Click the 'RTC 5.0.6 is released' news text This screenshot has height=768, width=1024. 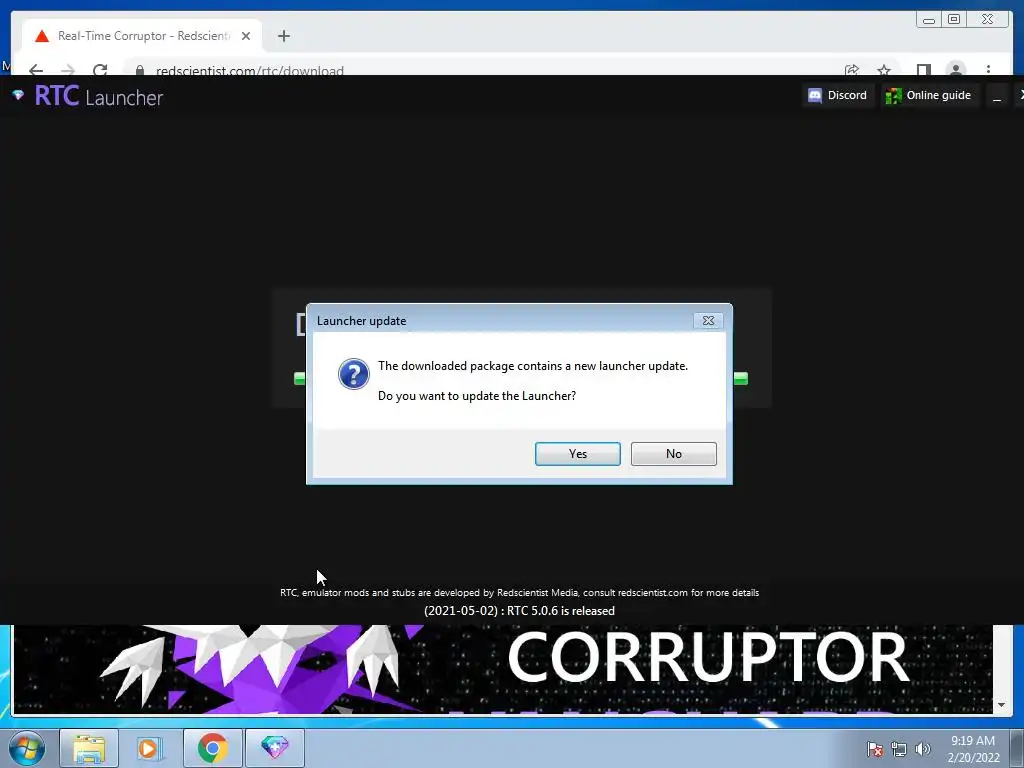coord(519,611)
